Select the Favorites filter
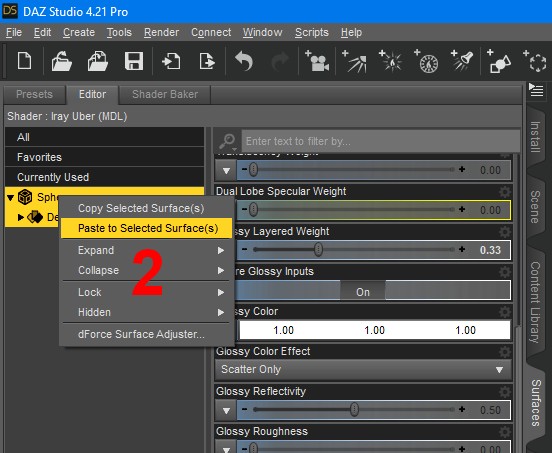 105,157
